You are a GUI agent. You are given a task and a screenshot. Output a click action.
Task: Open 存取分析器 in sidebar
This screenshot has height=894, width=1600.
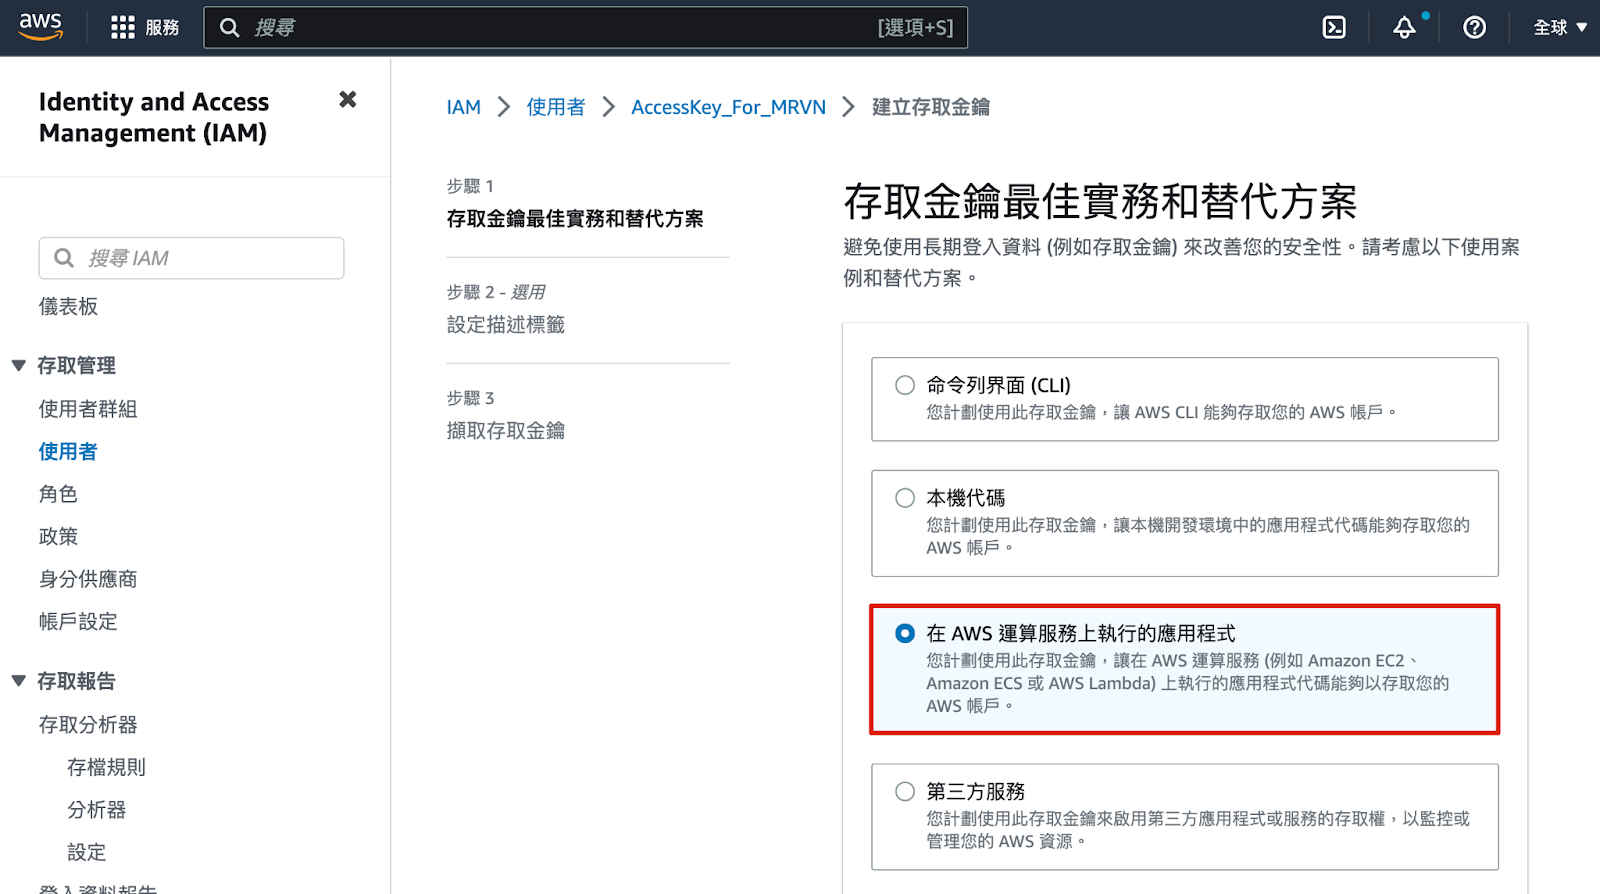tap(88, 725)
